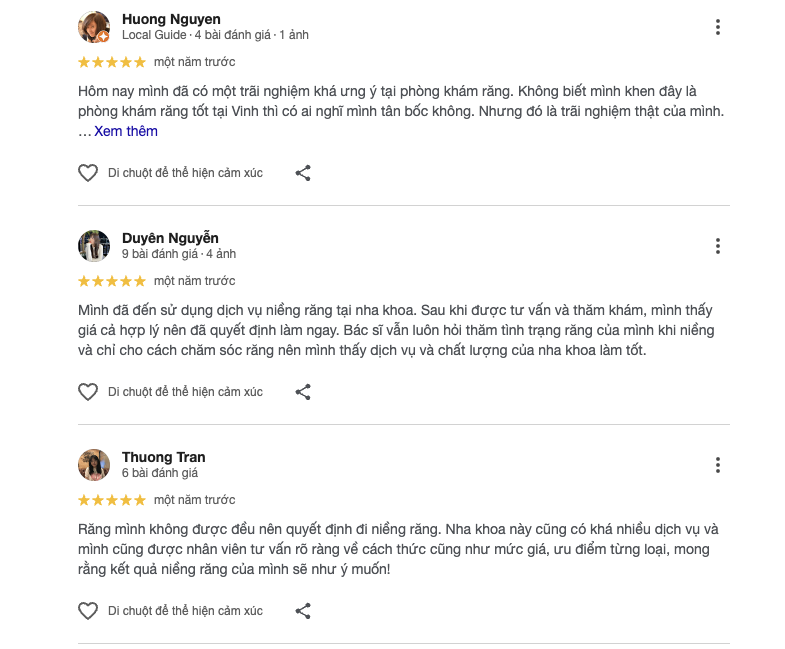The image size is (785, 649).
Task: Heart Thuong Tran's review
Action: point(88,611)
